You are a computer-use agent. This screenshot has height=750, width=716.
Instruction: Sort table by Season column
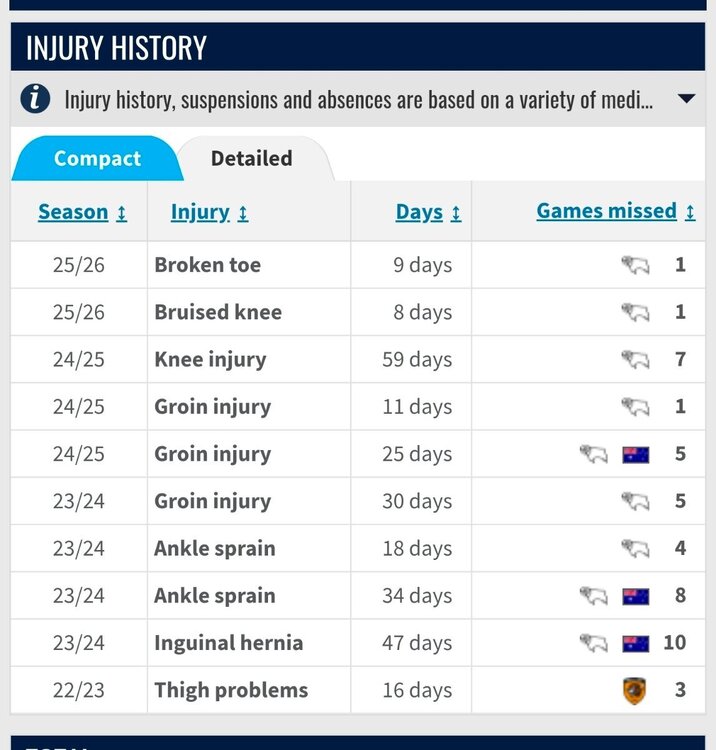pyautogui.click(x=82, y=212)
